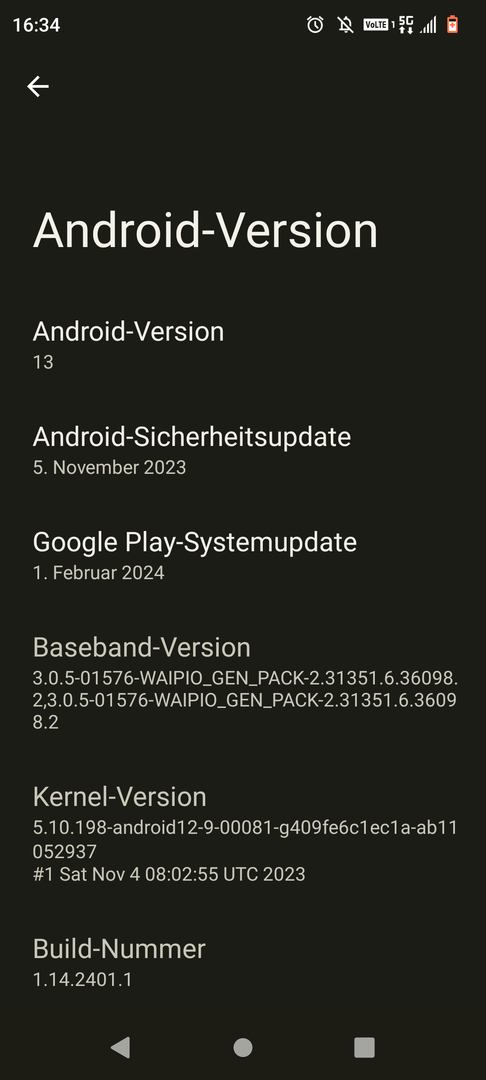
Task: Go home via the circle button
Action: [x=243, y=1048]
